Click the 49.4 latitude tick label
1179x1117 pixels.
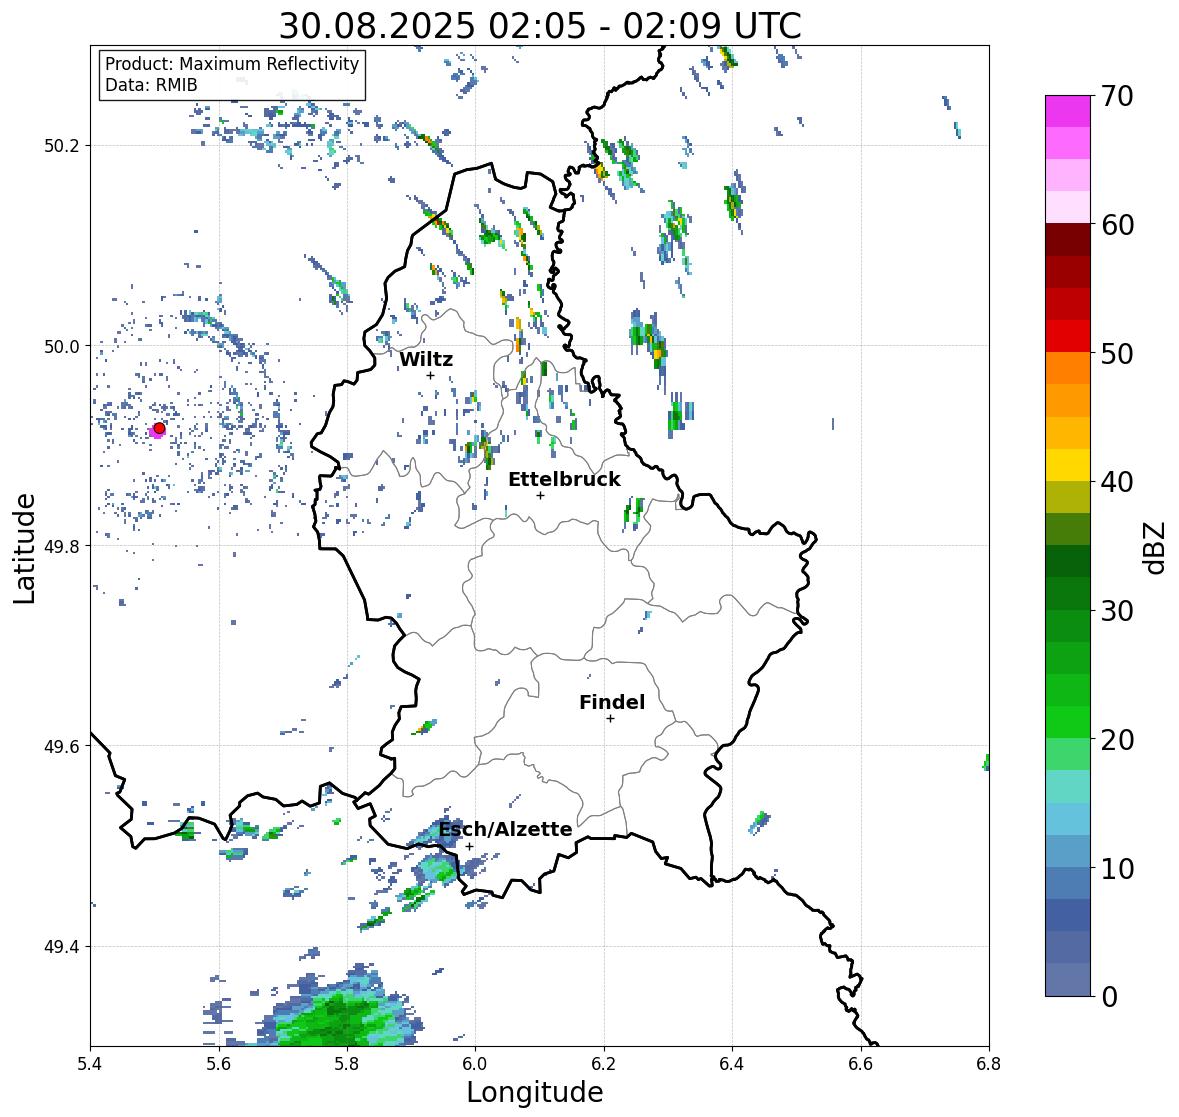pos(62,947)
